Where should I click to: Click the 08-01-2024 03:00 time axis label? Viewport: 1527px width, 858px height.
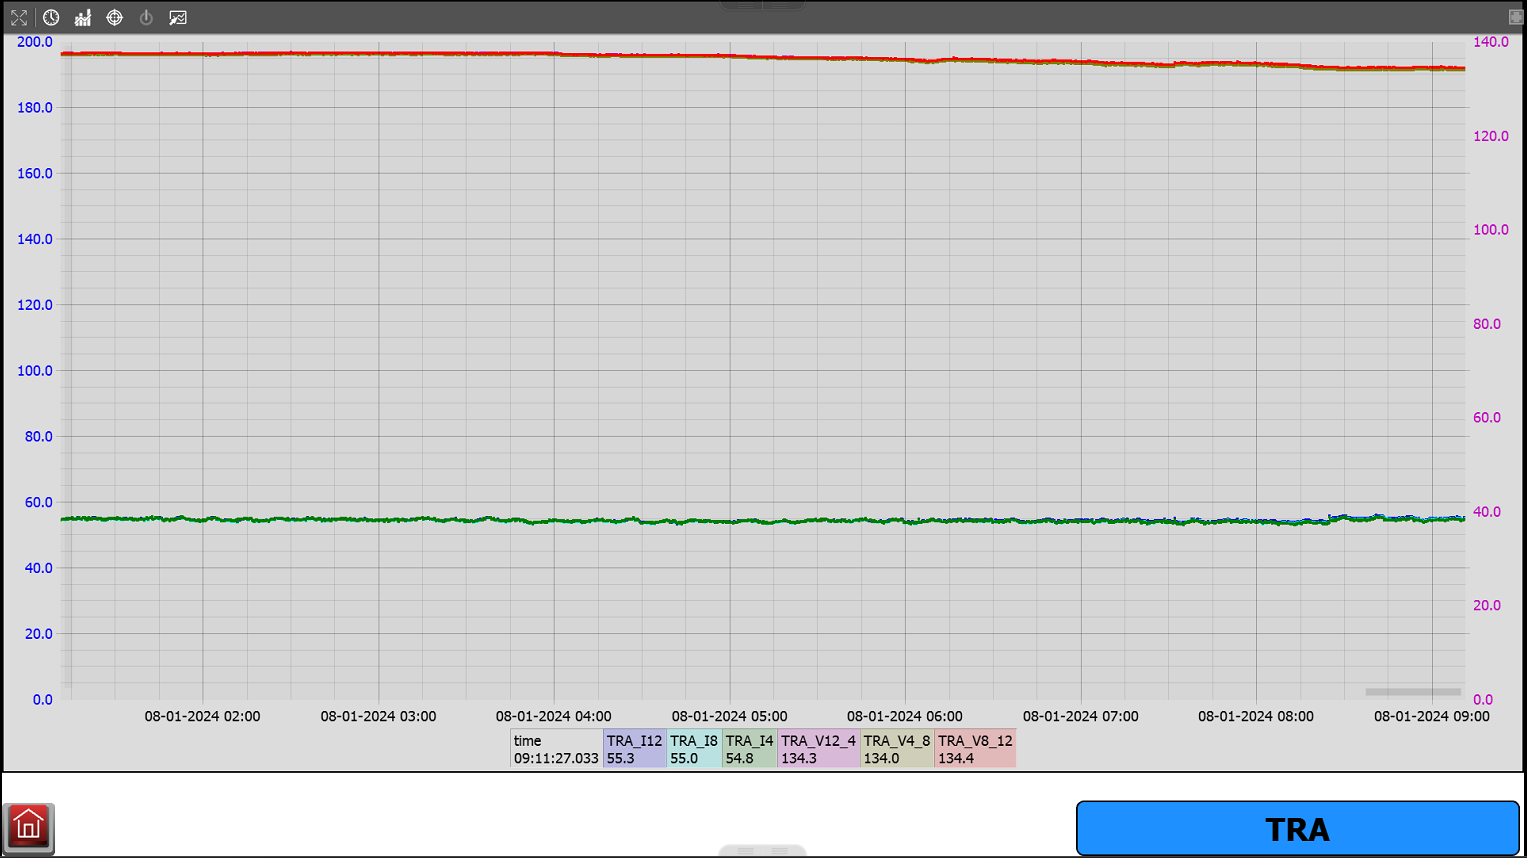pyautogui.click(x=378, y=716)
